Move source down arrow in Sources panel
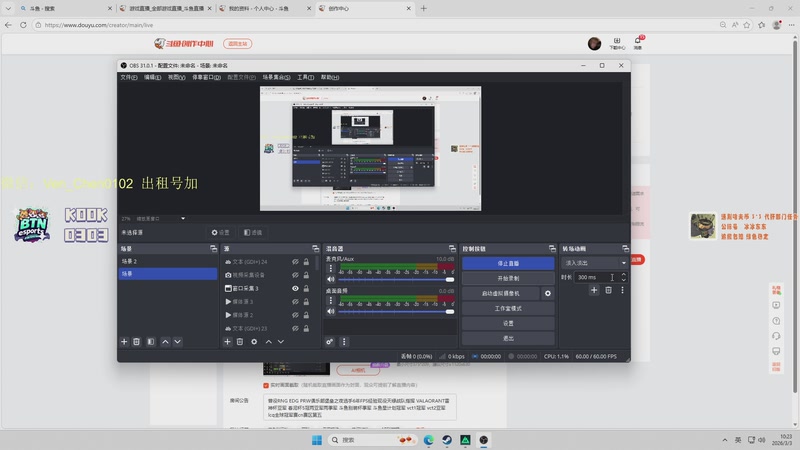Image resolution: width=800 pixels, height=450 pixels. [x=281, y=342]
